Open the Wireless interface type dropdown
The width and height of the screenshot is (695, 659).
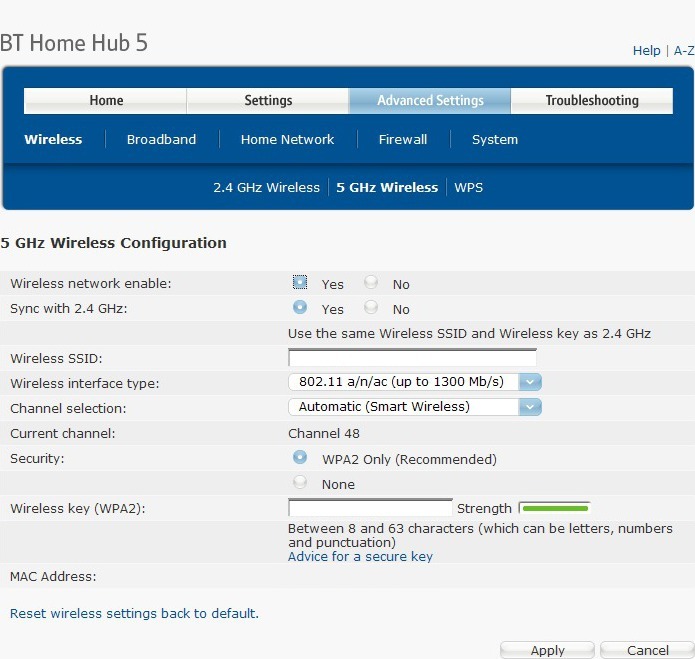click(x=414, y=382)
